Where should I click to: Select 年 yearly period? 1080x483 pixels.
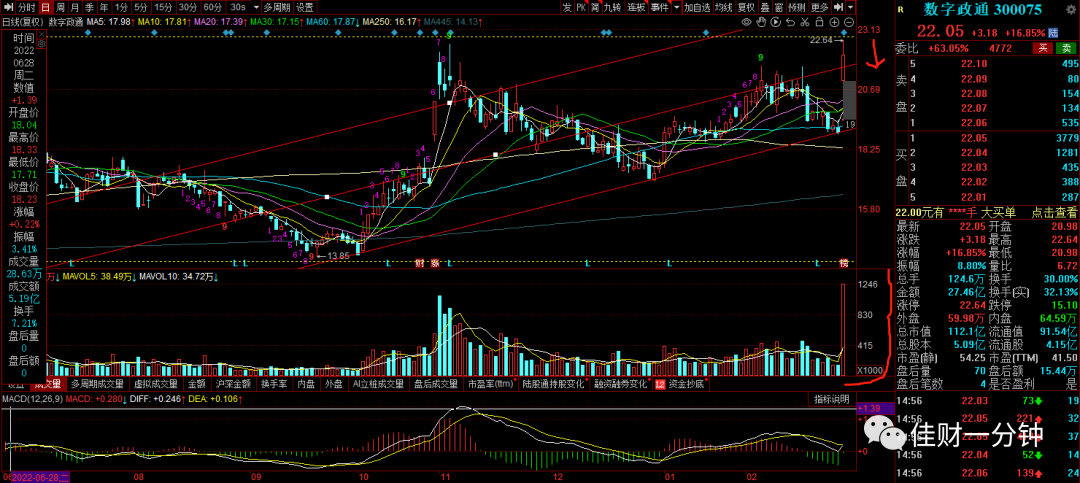pos(103,8)
